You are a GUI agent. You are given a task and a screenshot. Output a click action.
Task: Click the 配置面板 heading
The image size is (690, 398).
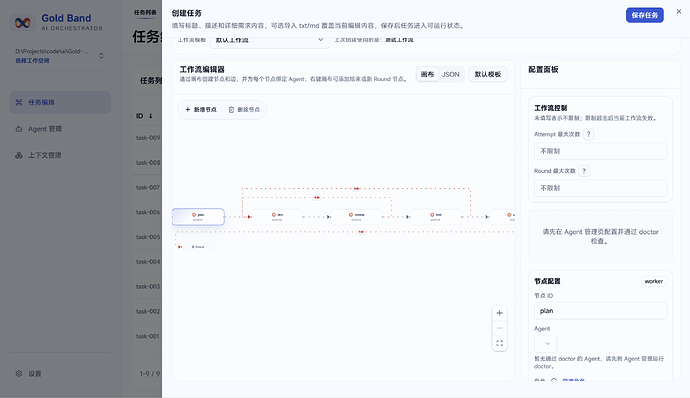click(543, 70)
